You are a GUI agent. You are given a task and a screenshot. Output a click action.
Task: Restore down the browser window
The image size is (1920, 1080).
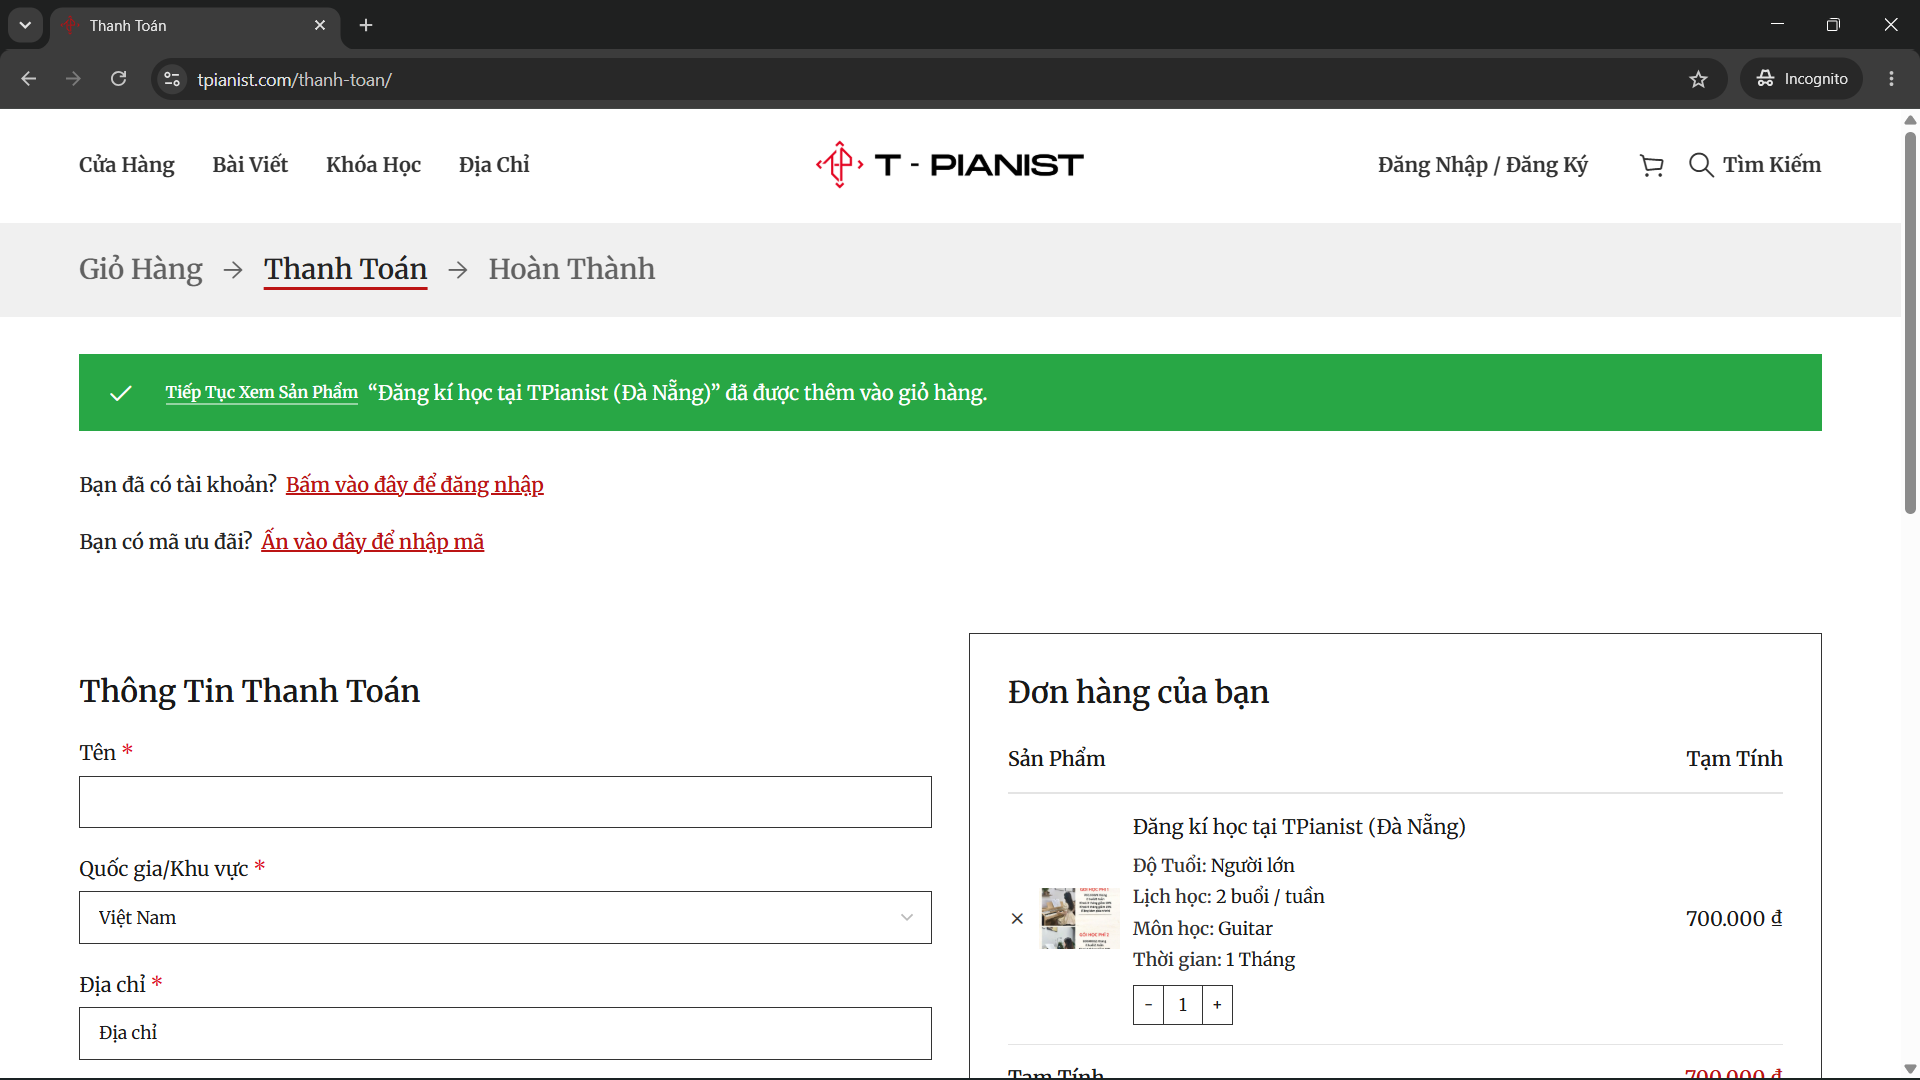click(1833, 25)
